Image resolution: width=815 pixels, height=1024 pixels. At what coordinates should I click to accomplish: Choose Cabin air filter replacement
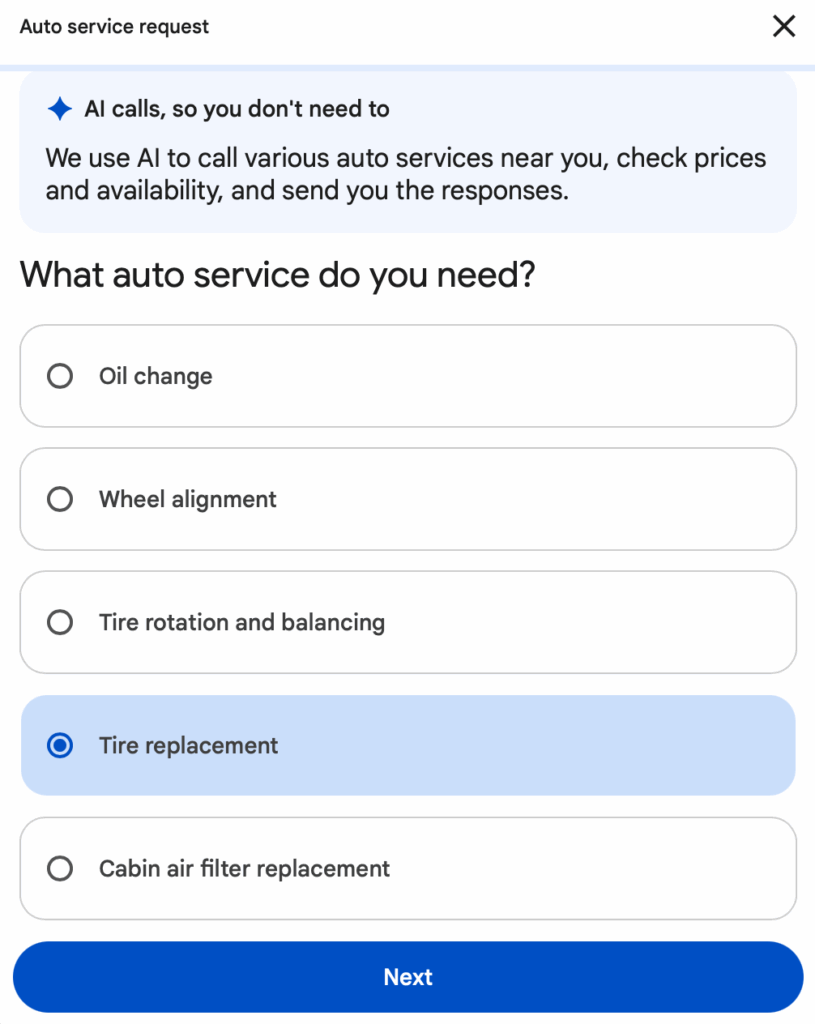(x=60, y=868)
